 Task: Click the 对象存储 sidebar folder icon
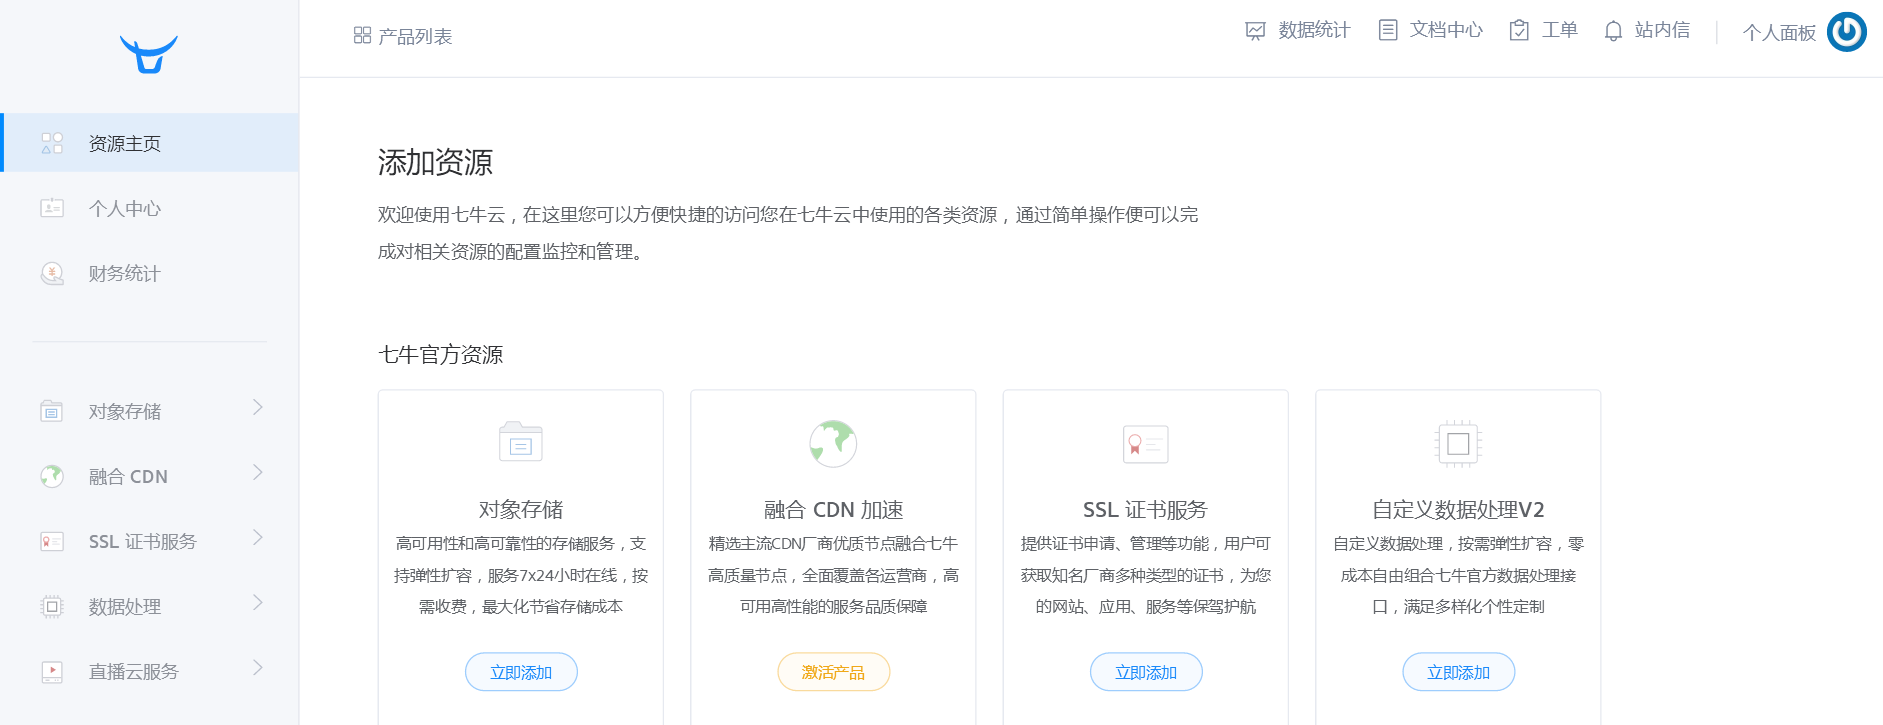point(52,411)
